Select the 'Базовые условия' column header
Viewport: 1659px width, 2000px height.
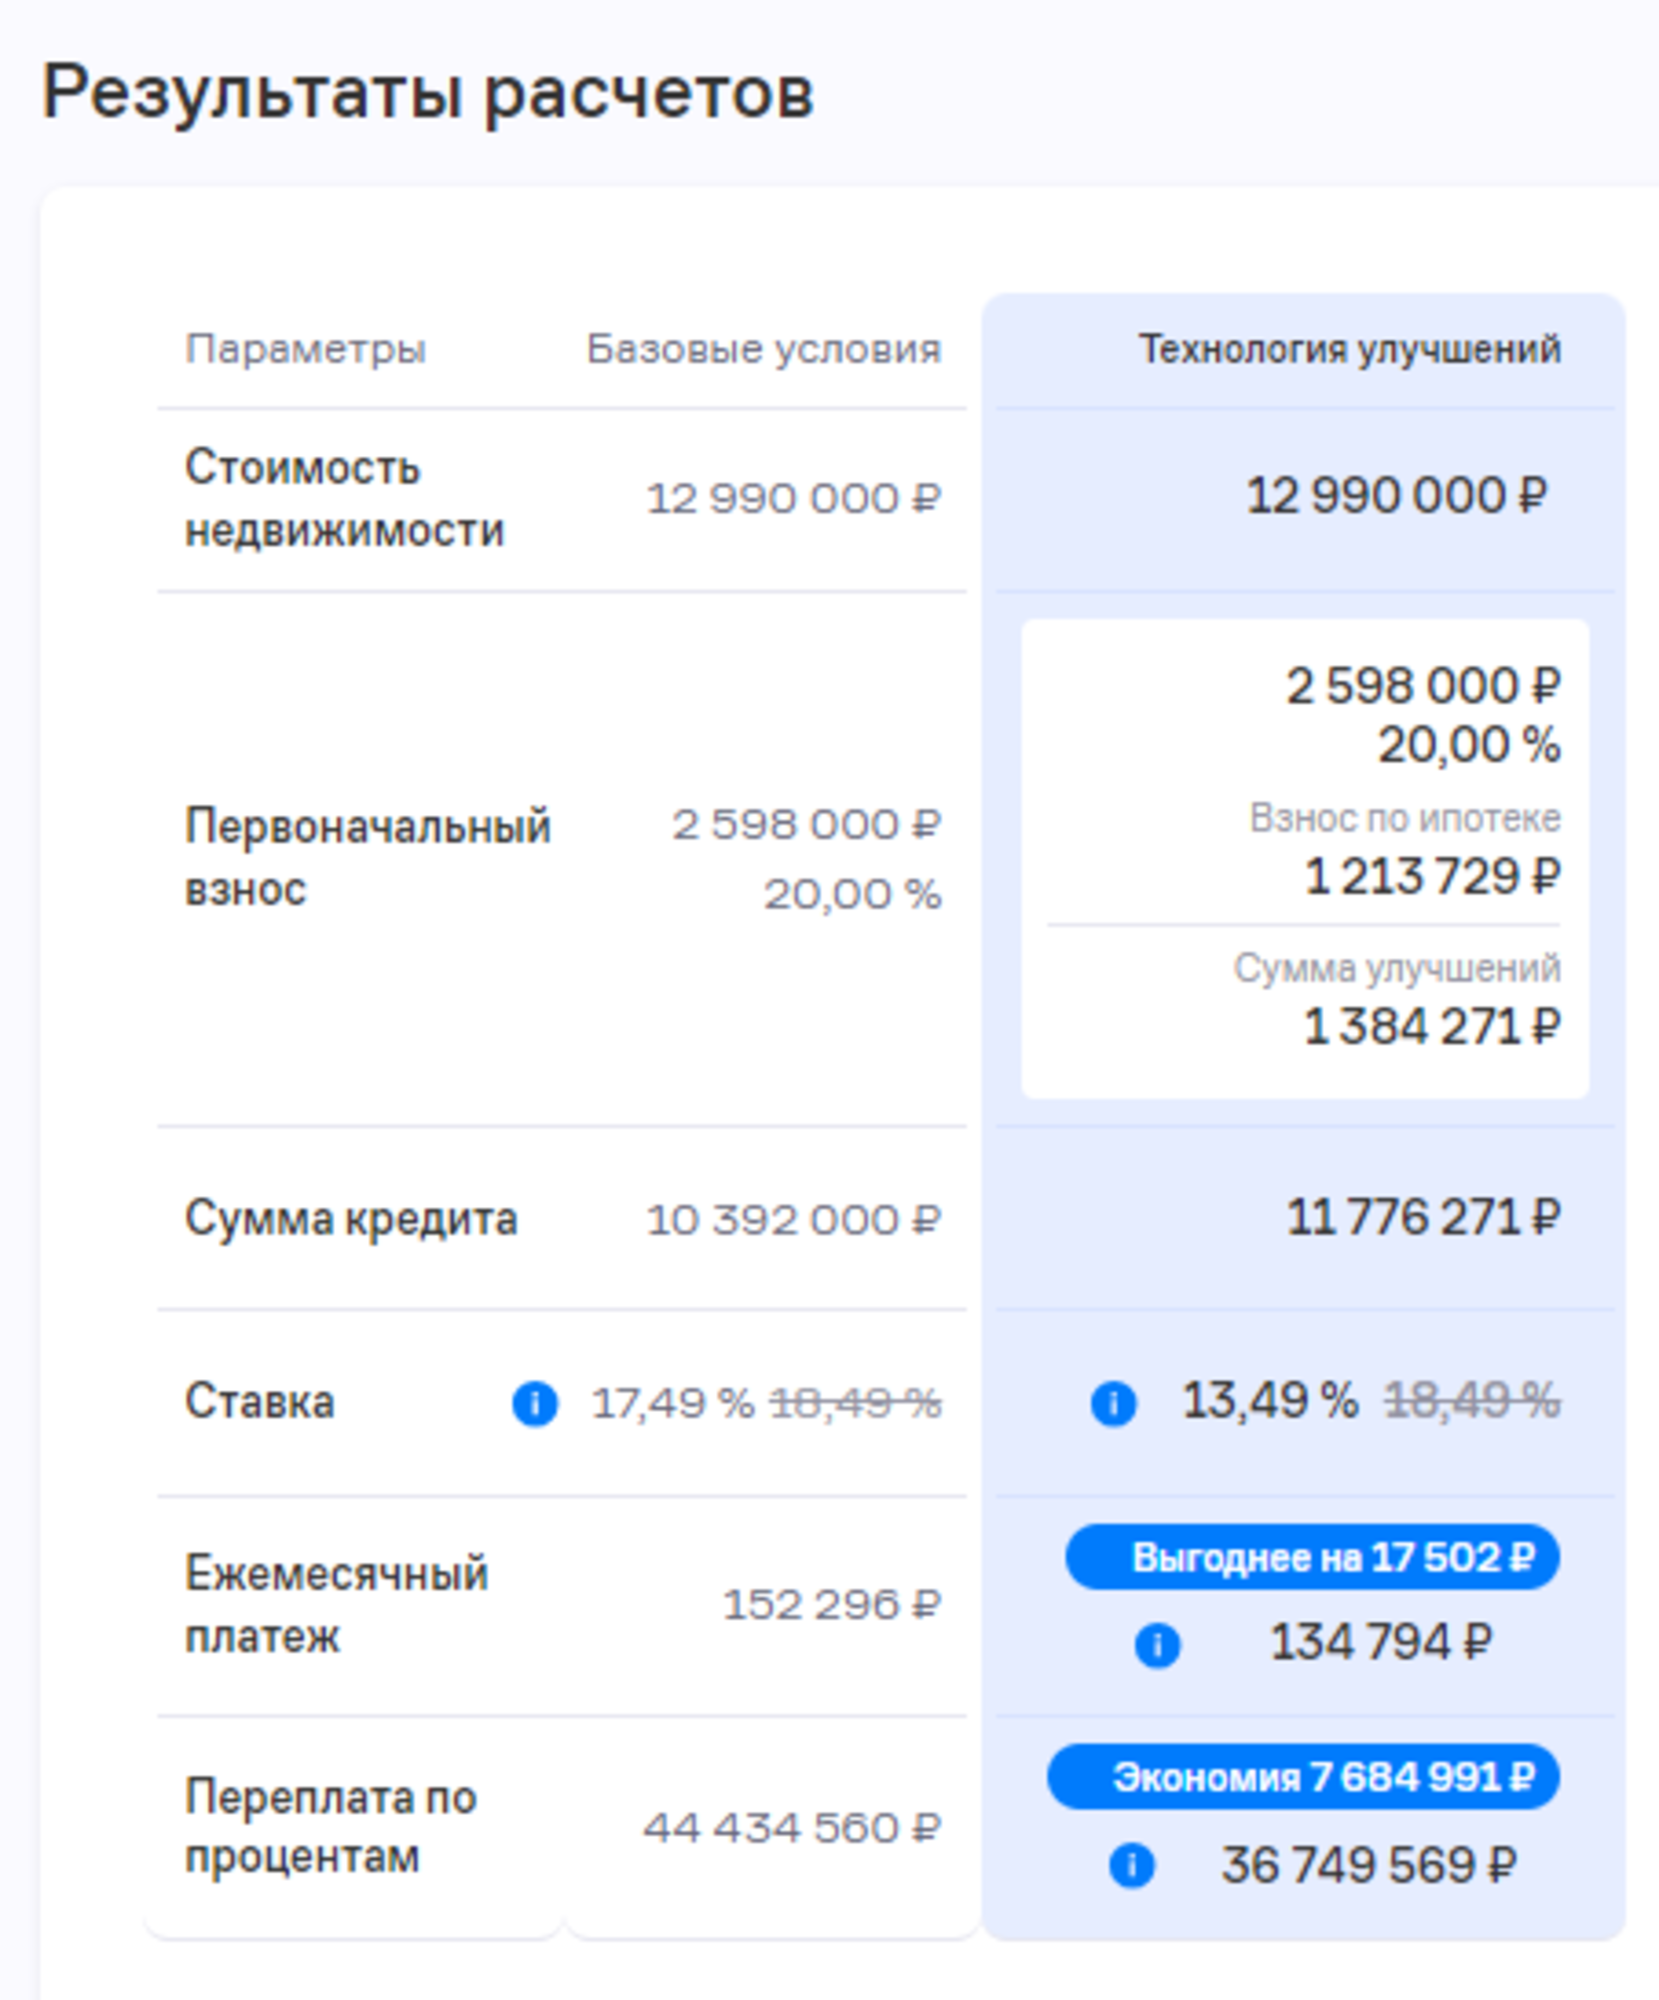[x=764, y=349]
